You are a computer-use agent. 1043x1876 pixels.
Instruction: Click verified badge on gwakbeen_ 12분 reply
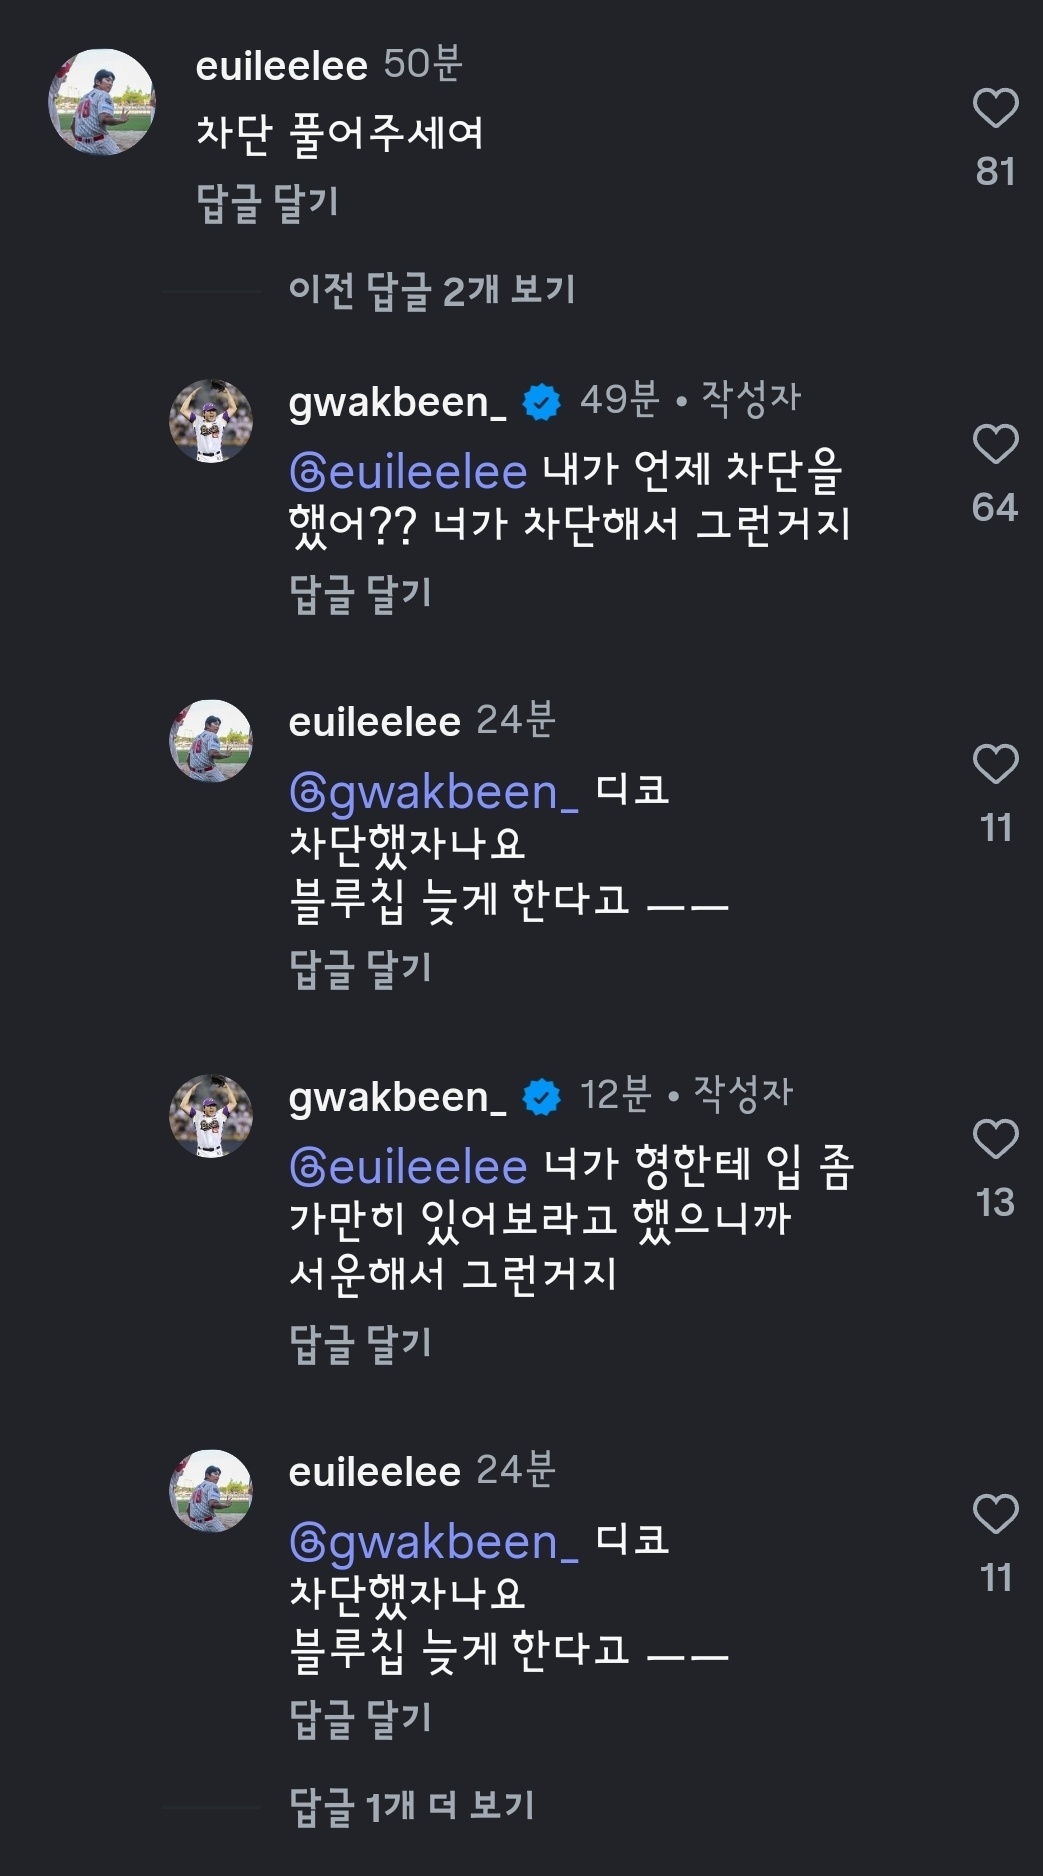[x=542, y=1098]
